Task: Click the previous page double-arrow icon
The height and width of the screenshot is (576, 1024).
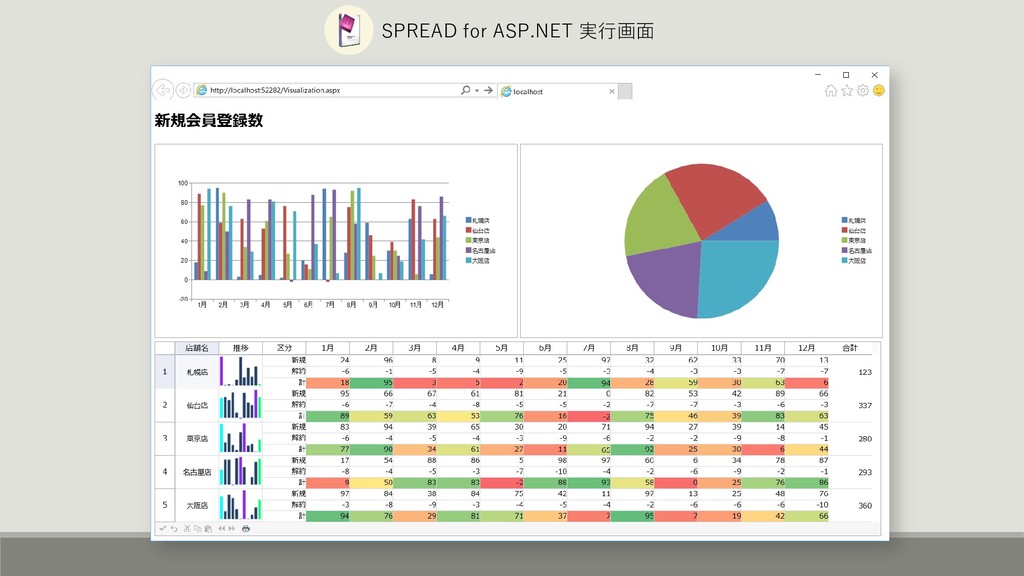Action: coord(222,528)
